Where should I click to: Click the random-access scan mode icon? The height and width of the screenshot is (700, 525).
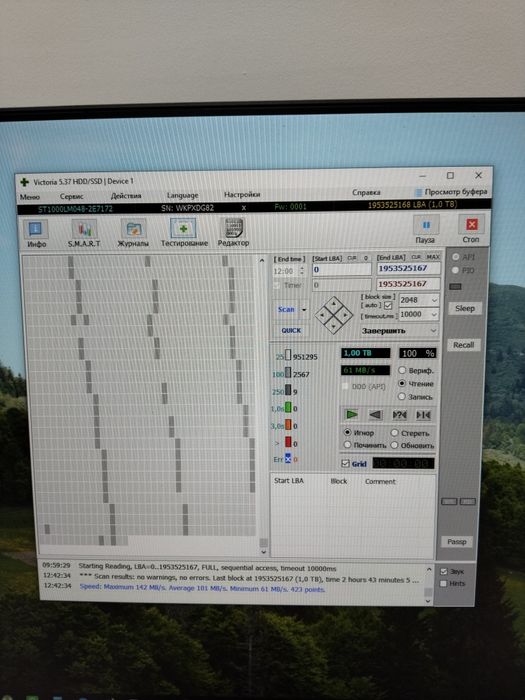coord(399,415)
